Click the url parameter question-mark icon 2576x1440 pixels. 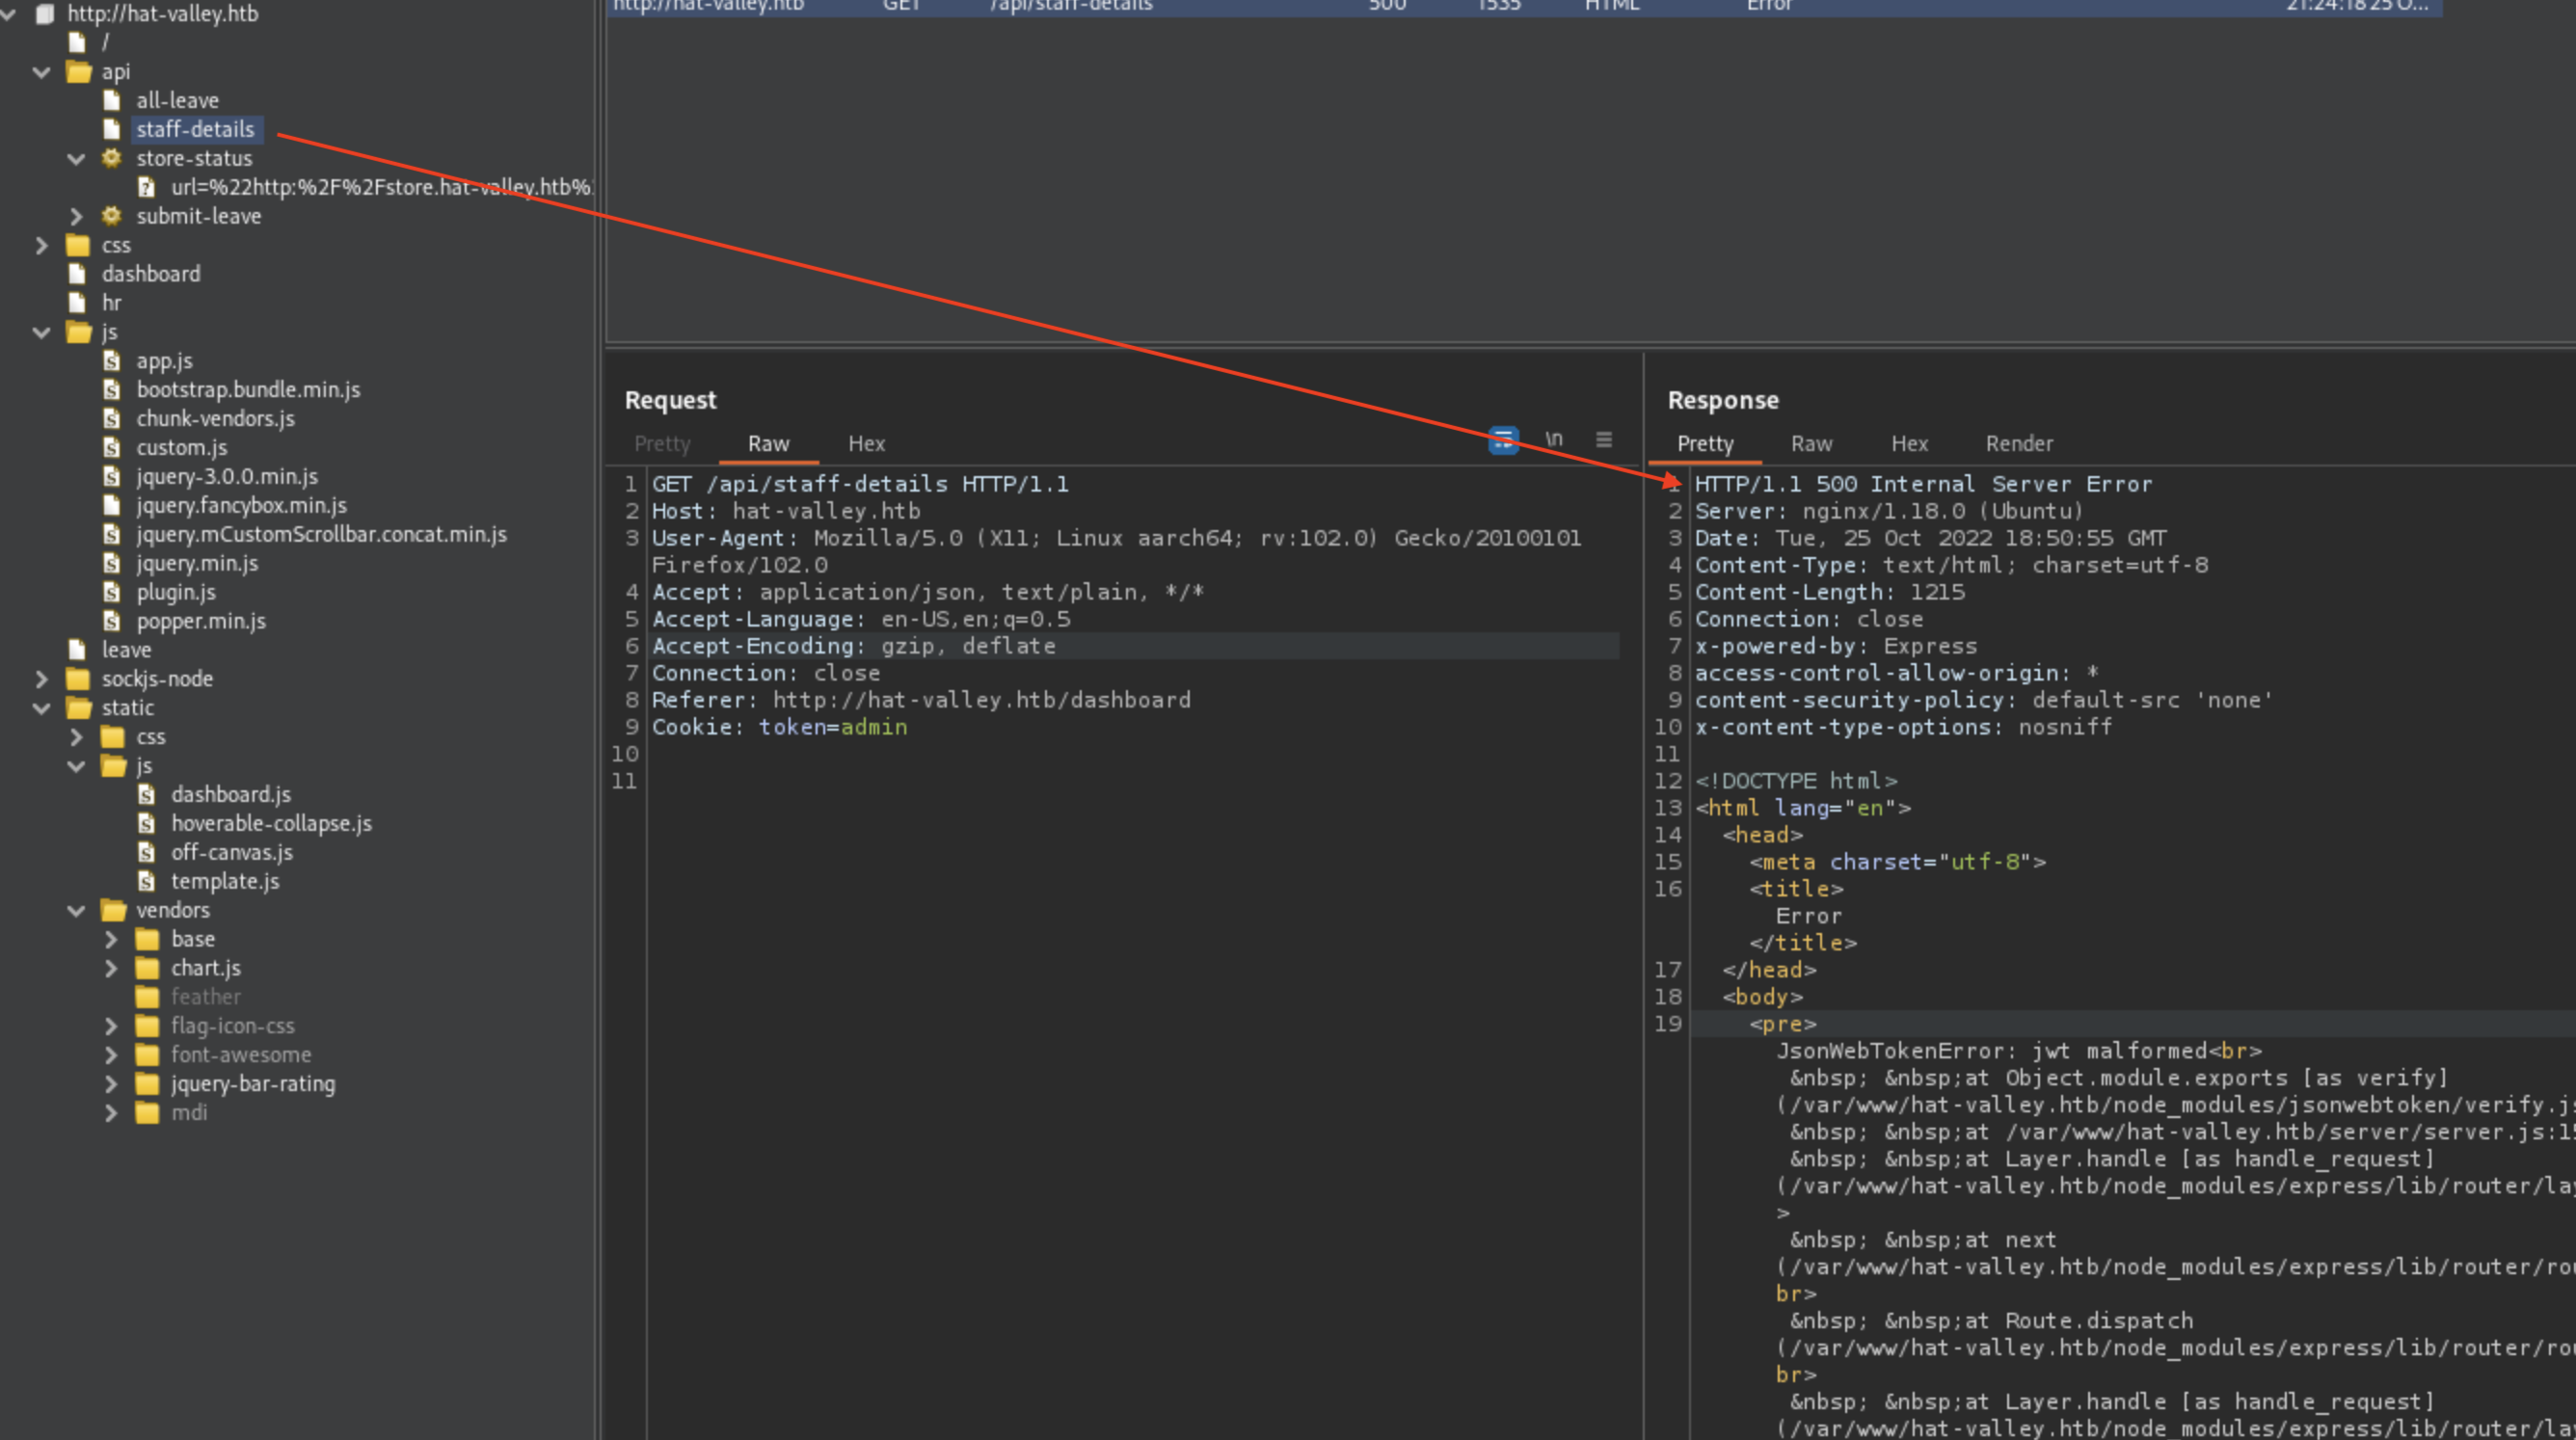click(x=146, y=187)
